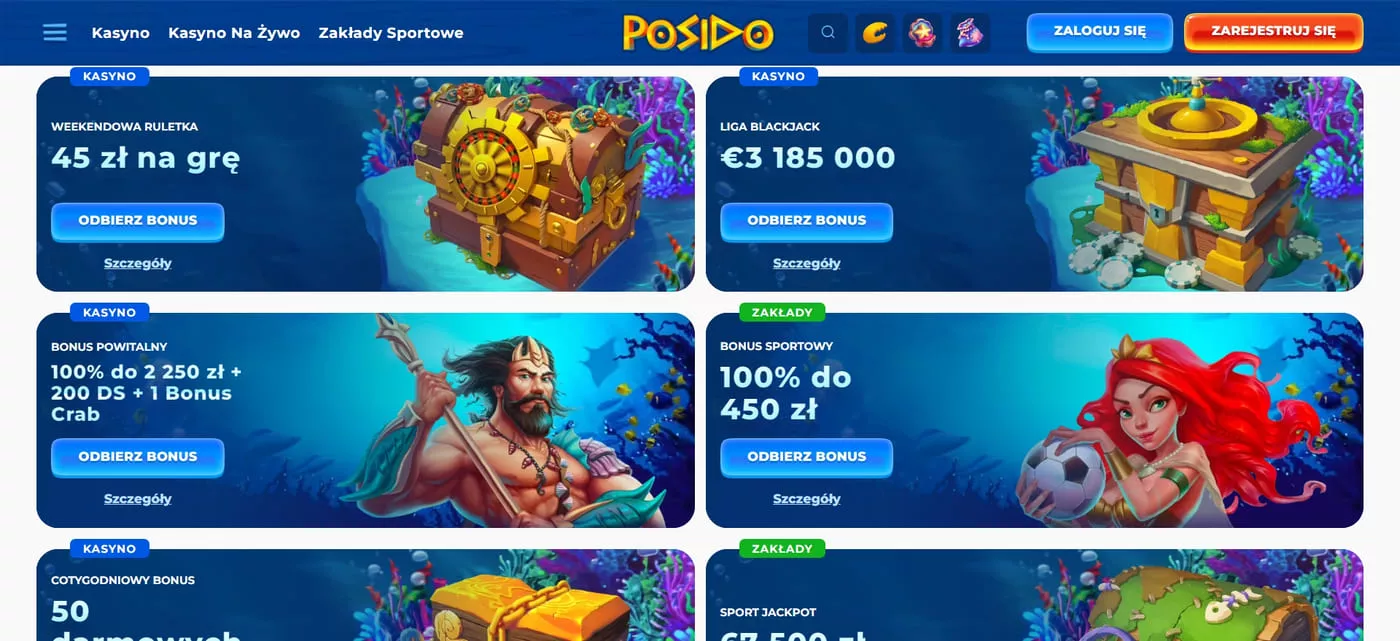Click the Sport Jackpot promo banner

click(1034, 595)
